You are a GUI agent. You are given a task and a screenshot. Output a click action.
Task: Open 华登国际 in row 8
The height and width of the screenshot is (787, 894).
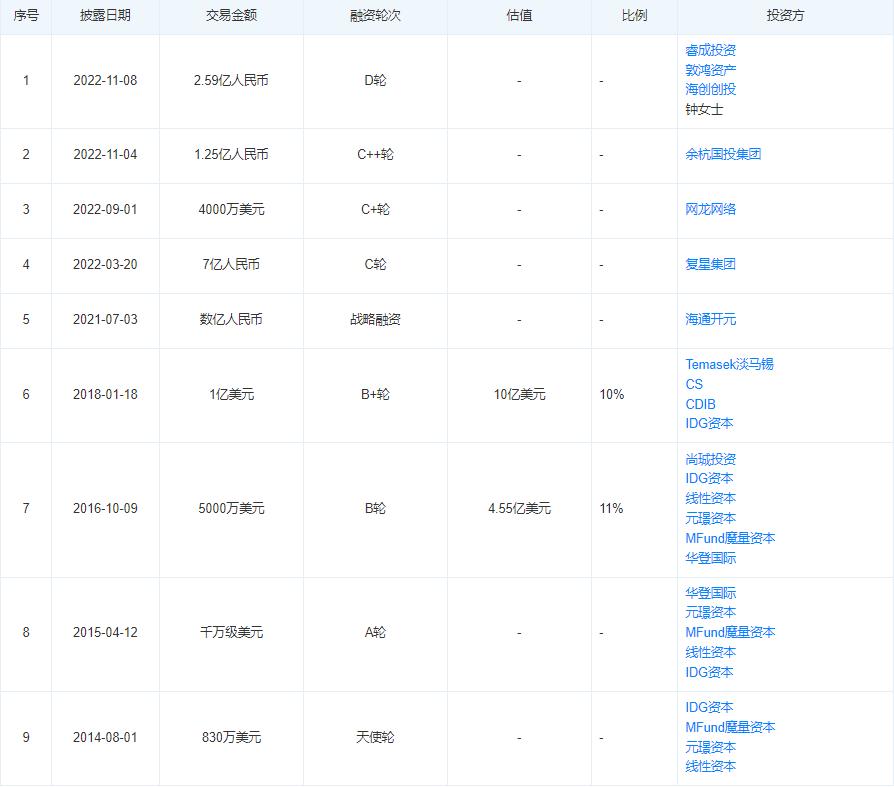(711, 593)
